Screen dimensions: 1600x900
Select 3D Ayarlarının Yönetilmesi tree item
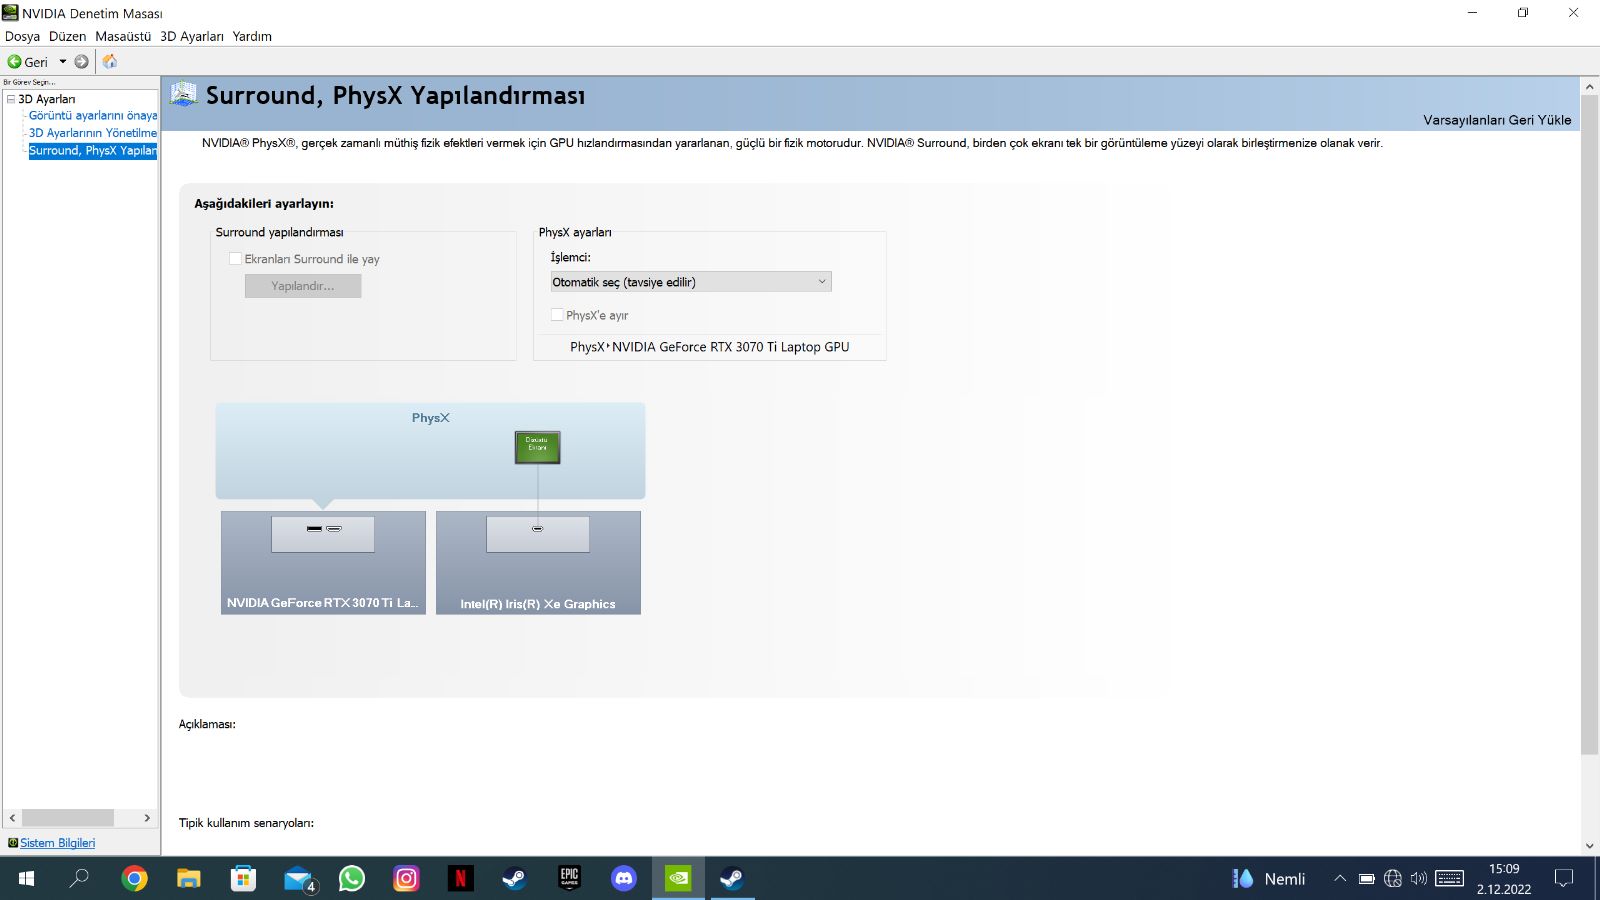[x=93, y=133]
